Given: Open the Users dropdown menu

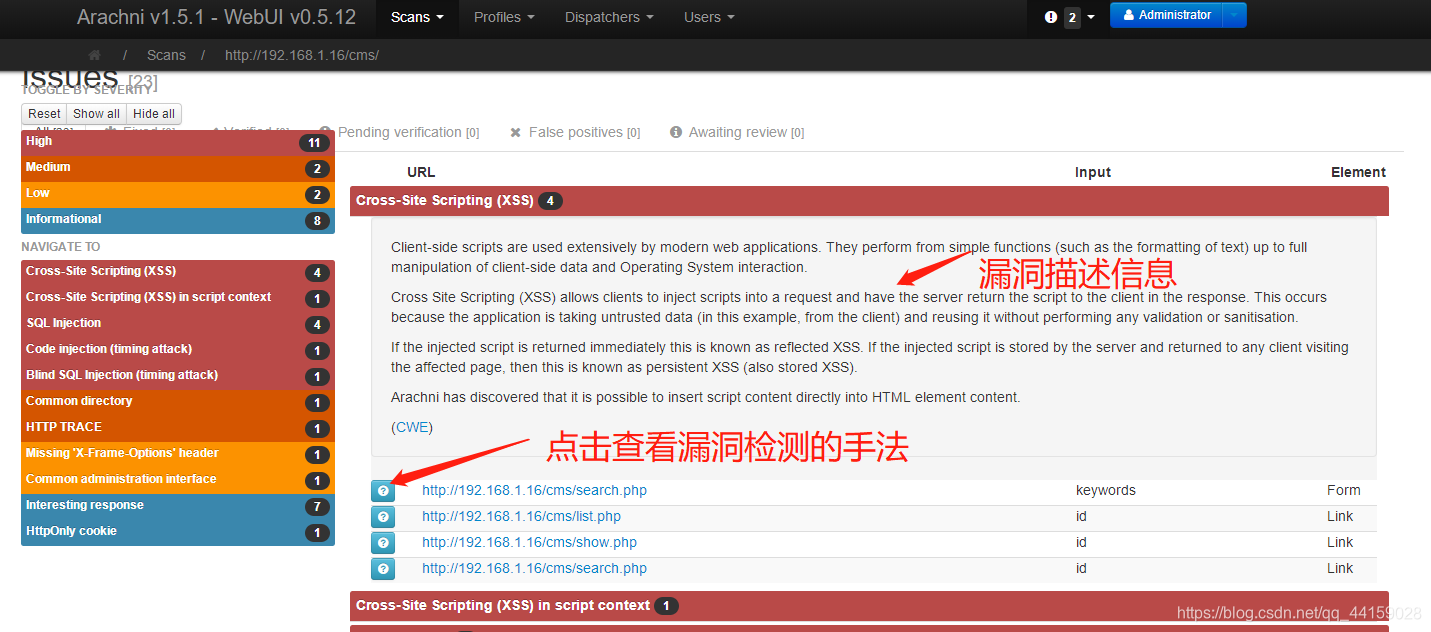Looking at the screenshot, I should pyautogui.click(x=709, y=17).
